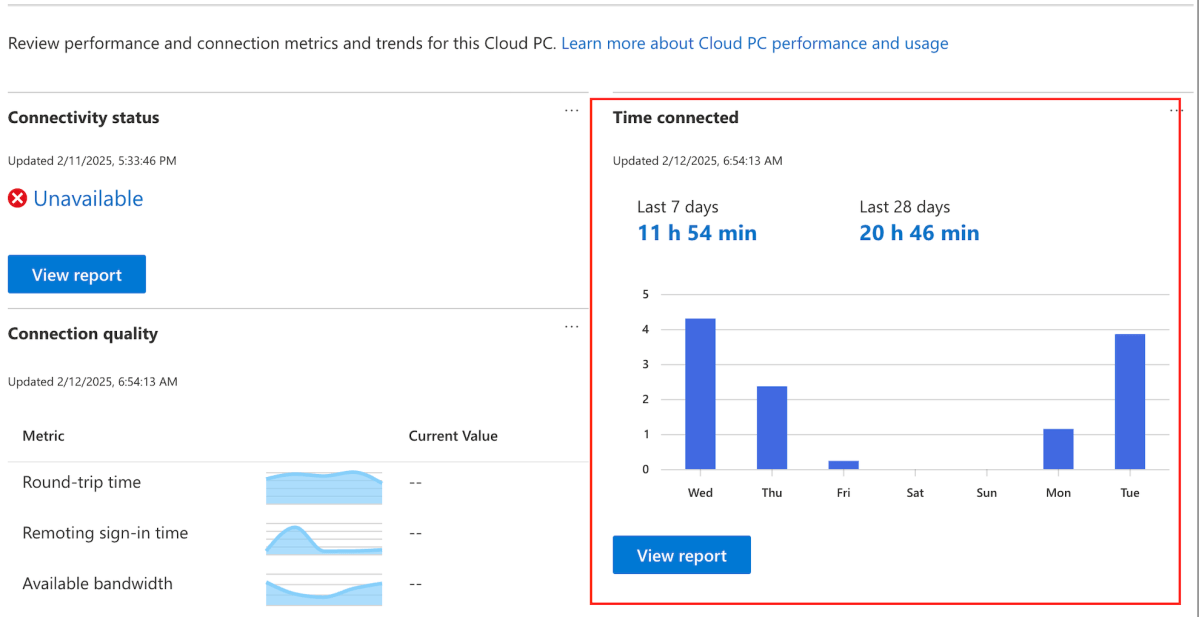Select the Monday bar in Time connected chart
The height and width of the screenshot is (617, 1199).
point(1057,450)
